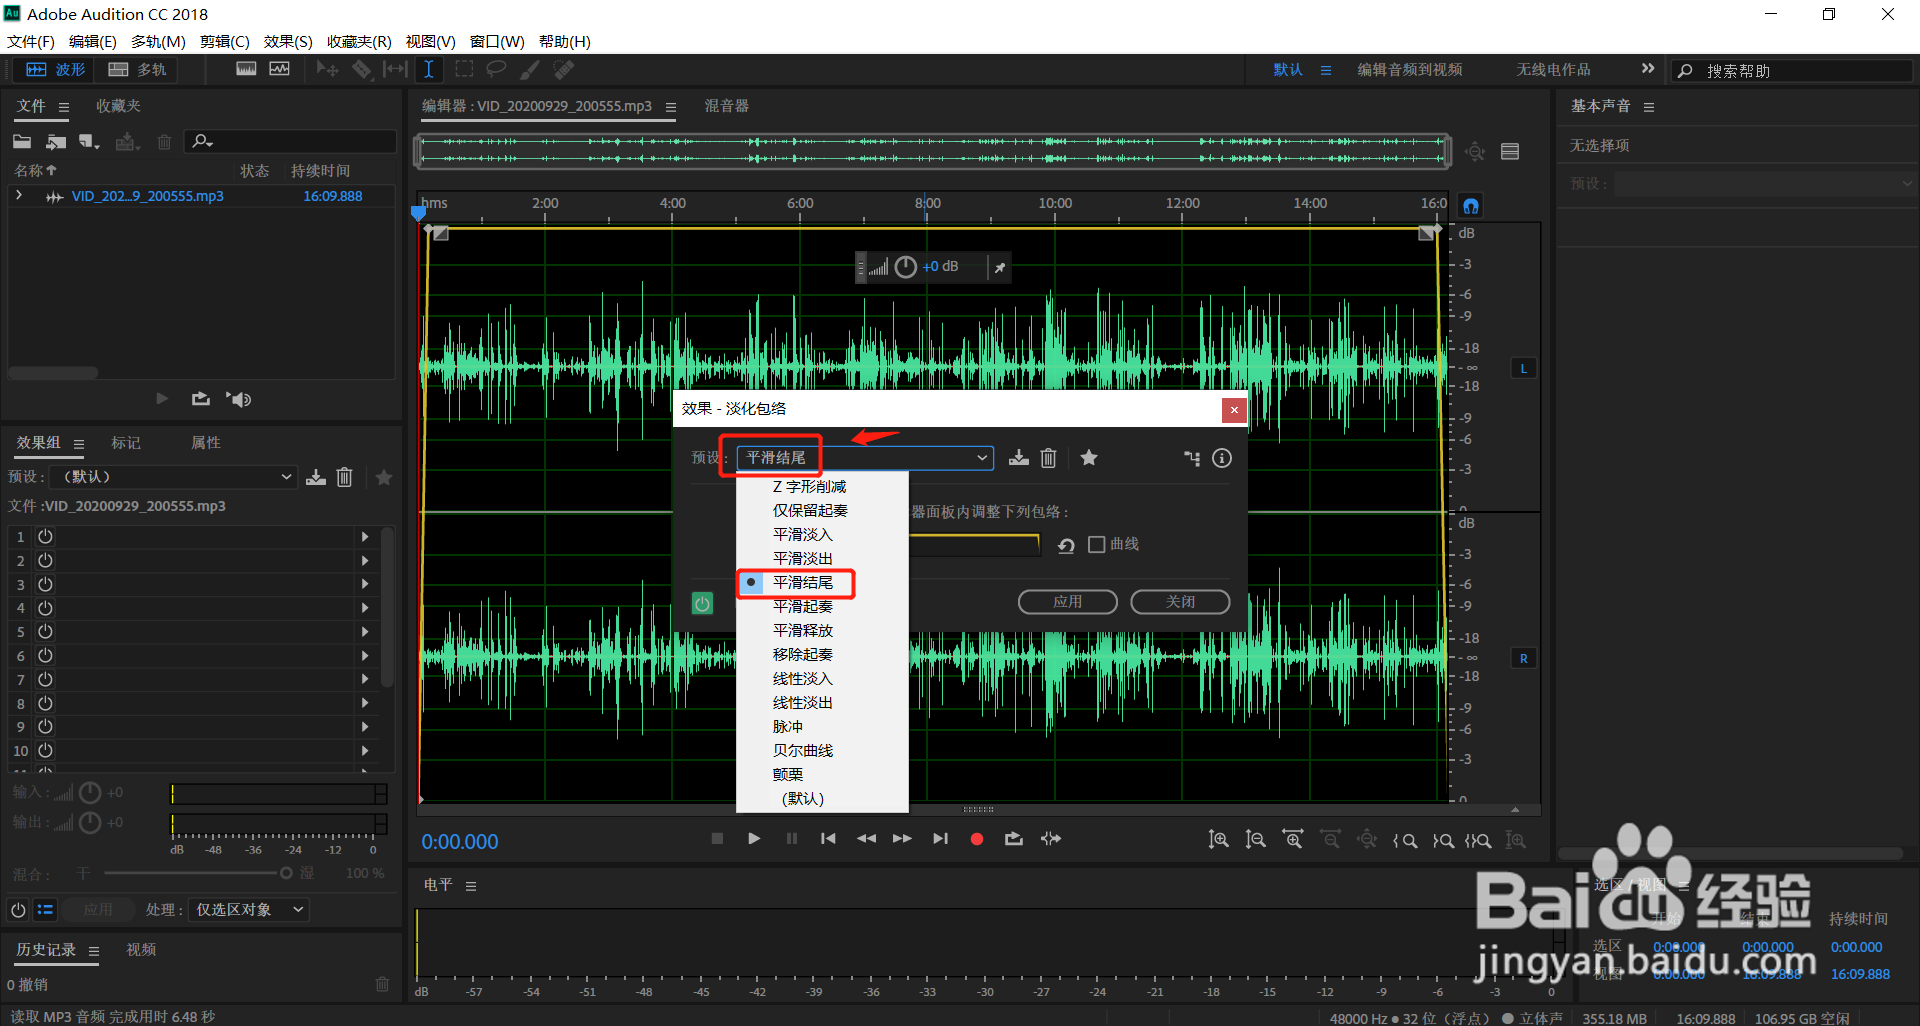Switch to the 标记 tab
The width and height of the screenshot is (1920, 1026).
point(126,443)
